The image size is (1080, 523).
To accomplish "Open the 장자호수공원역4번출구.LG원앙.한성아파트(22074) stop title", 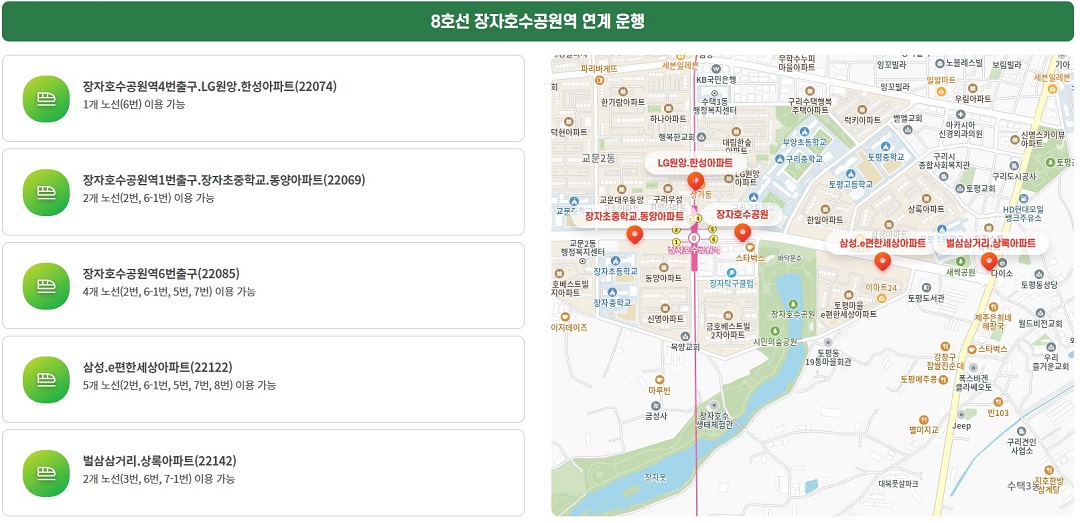I will click(x=209, y=87).
